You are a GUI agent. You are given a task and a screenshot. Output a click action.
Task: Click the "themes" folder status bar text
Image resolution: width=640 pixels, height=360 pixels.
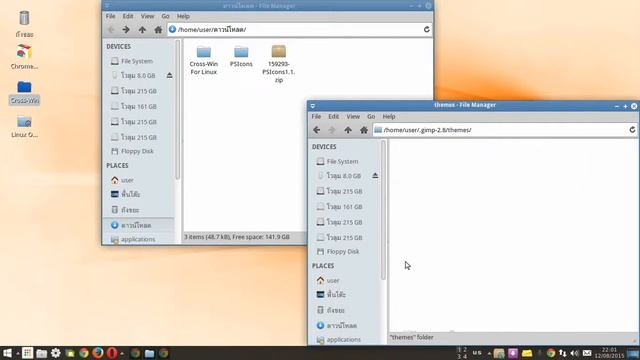point(411,337)
